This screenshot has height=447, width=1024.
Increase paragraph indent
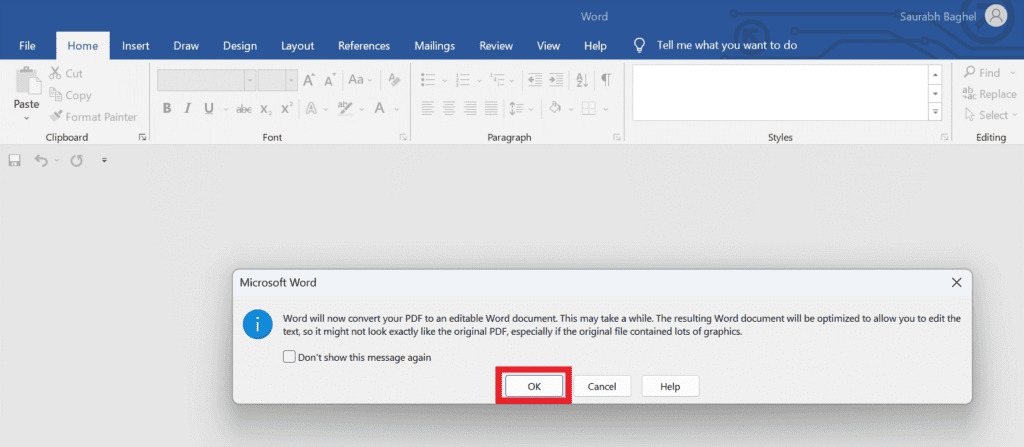tap(556, 80)
